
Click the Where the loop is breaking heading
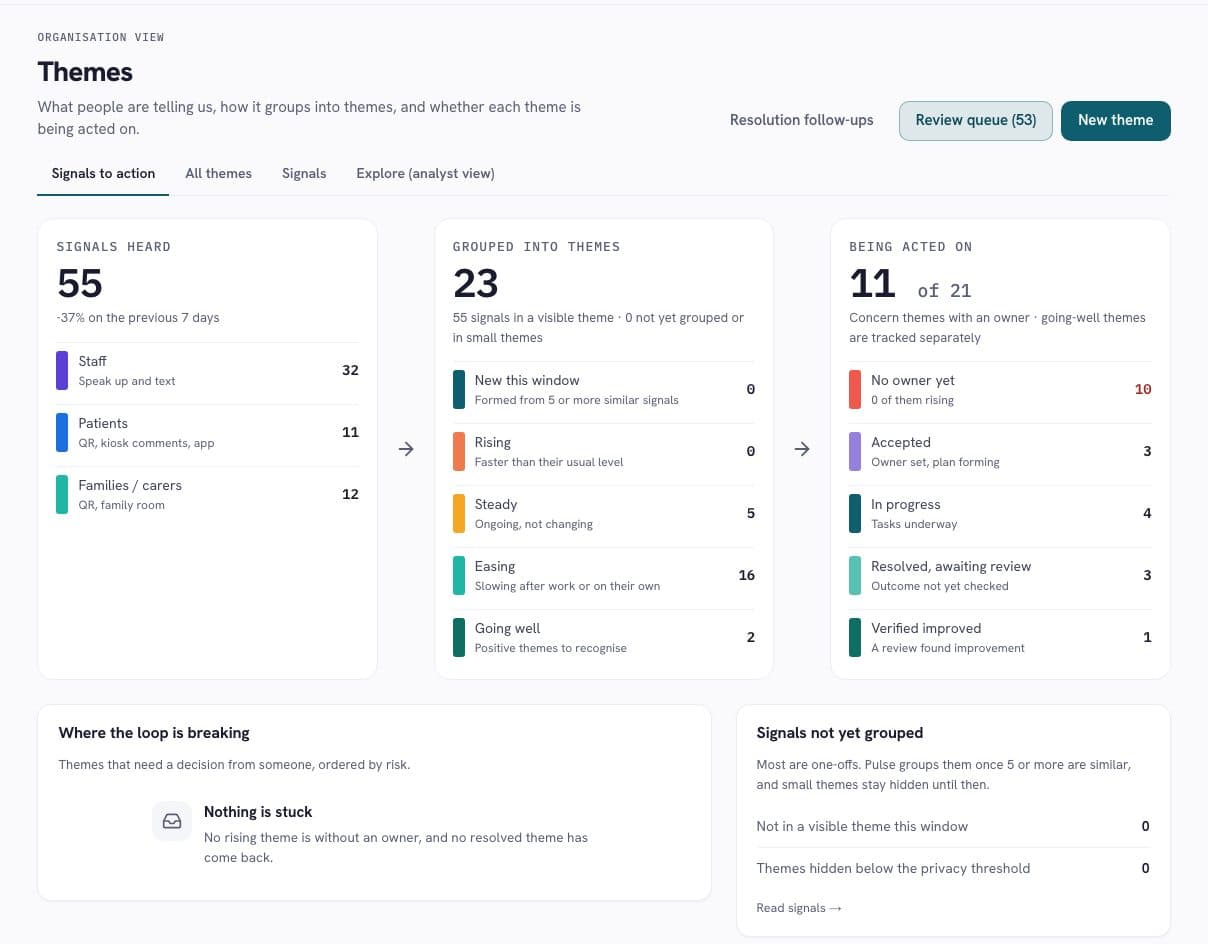click(154, 733)
